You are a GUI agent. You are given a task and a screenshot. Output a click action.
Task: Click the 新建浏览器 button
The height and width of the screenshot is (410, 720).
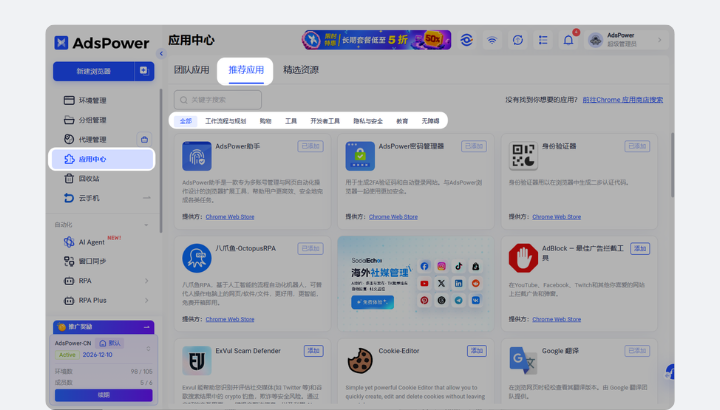click(94, 71)
